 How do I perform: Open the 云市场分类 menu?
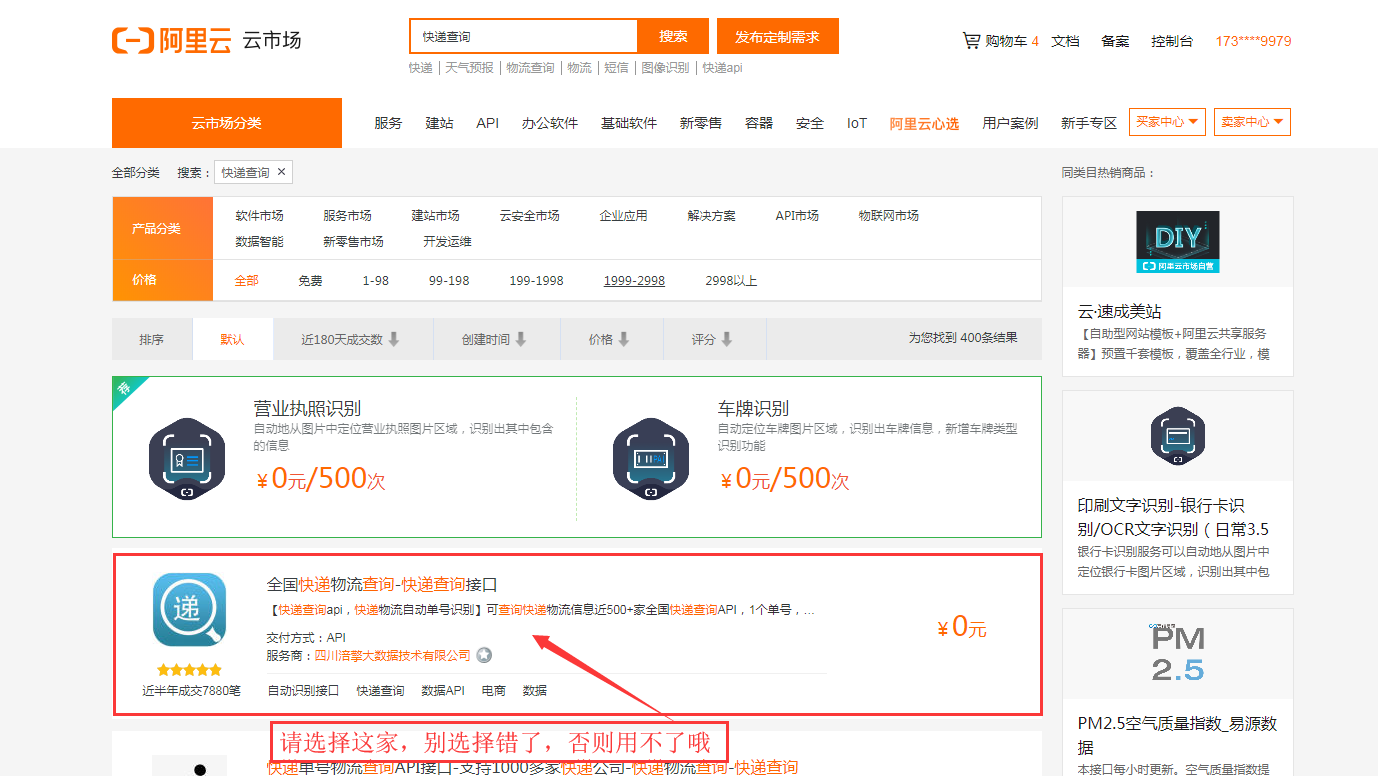tap(227, 123)
